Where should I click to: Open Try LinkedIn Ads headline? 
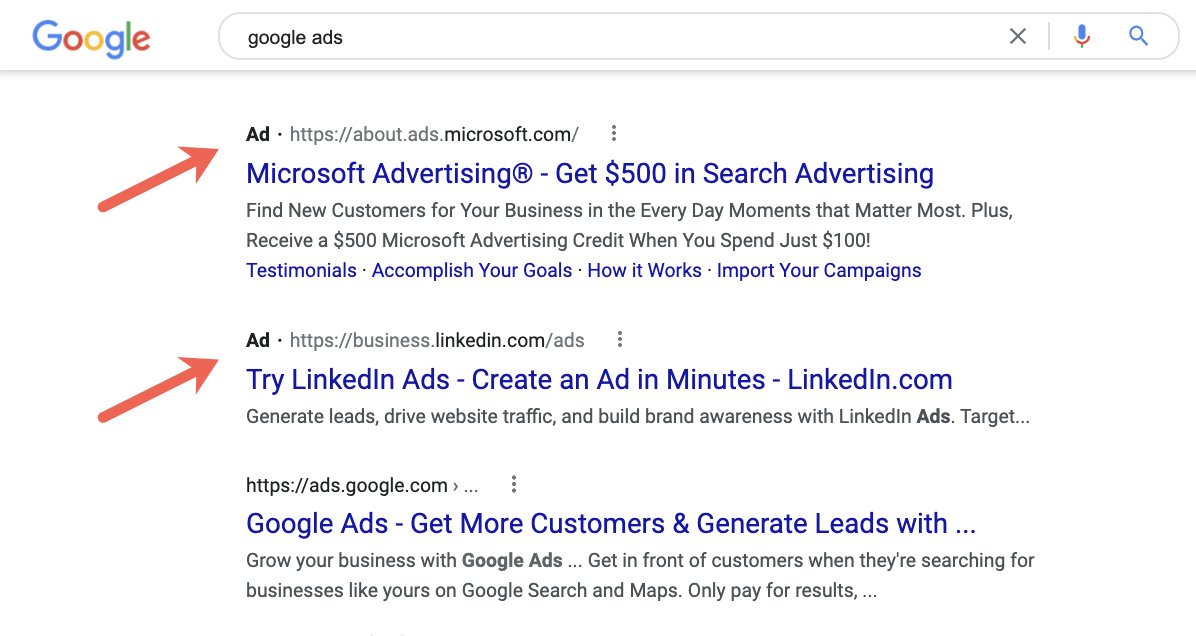pos(598,379)
